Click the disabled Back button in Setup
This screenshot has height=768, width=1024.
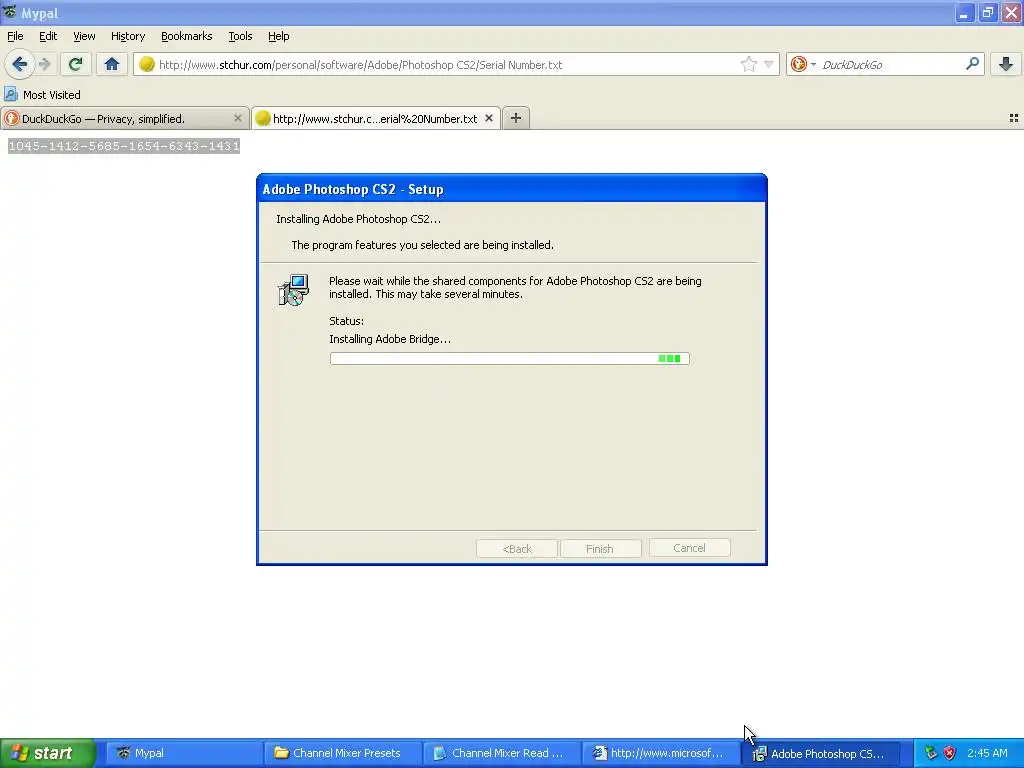pyautogui.click(x=517, y=549)
